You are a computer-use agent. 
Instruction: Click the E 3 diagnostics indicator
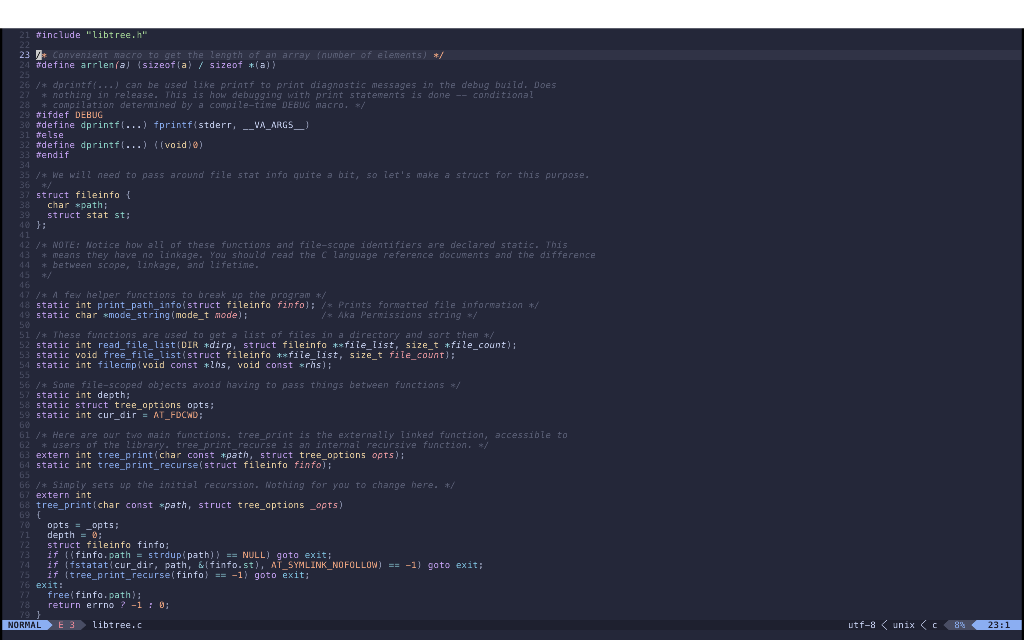64,624
